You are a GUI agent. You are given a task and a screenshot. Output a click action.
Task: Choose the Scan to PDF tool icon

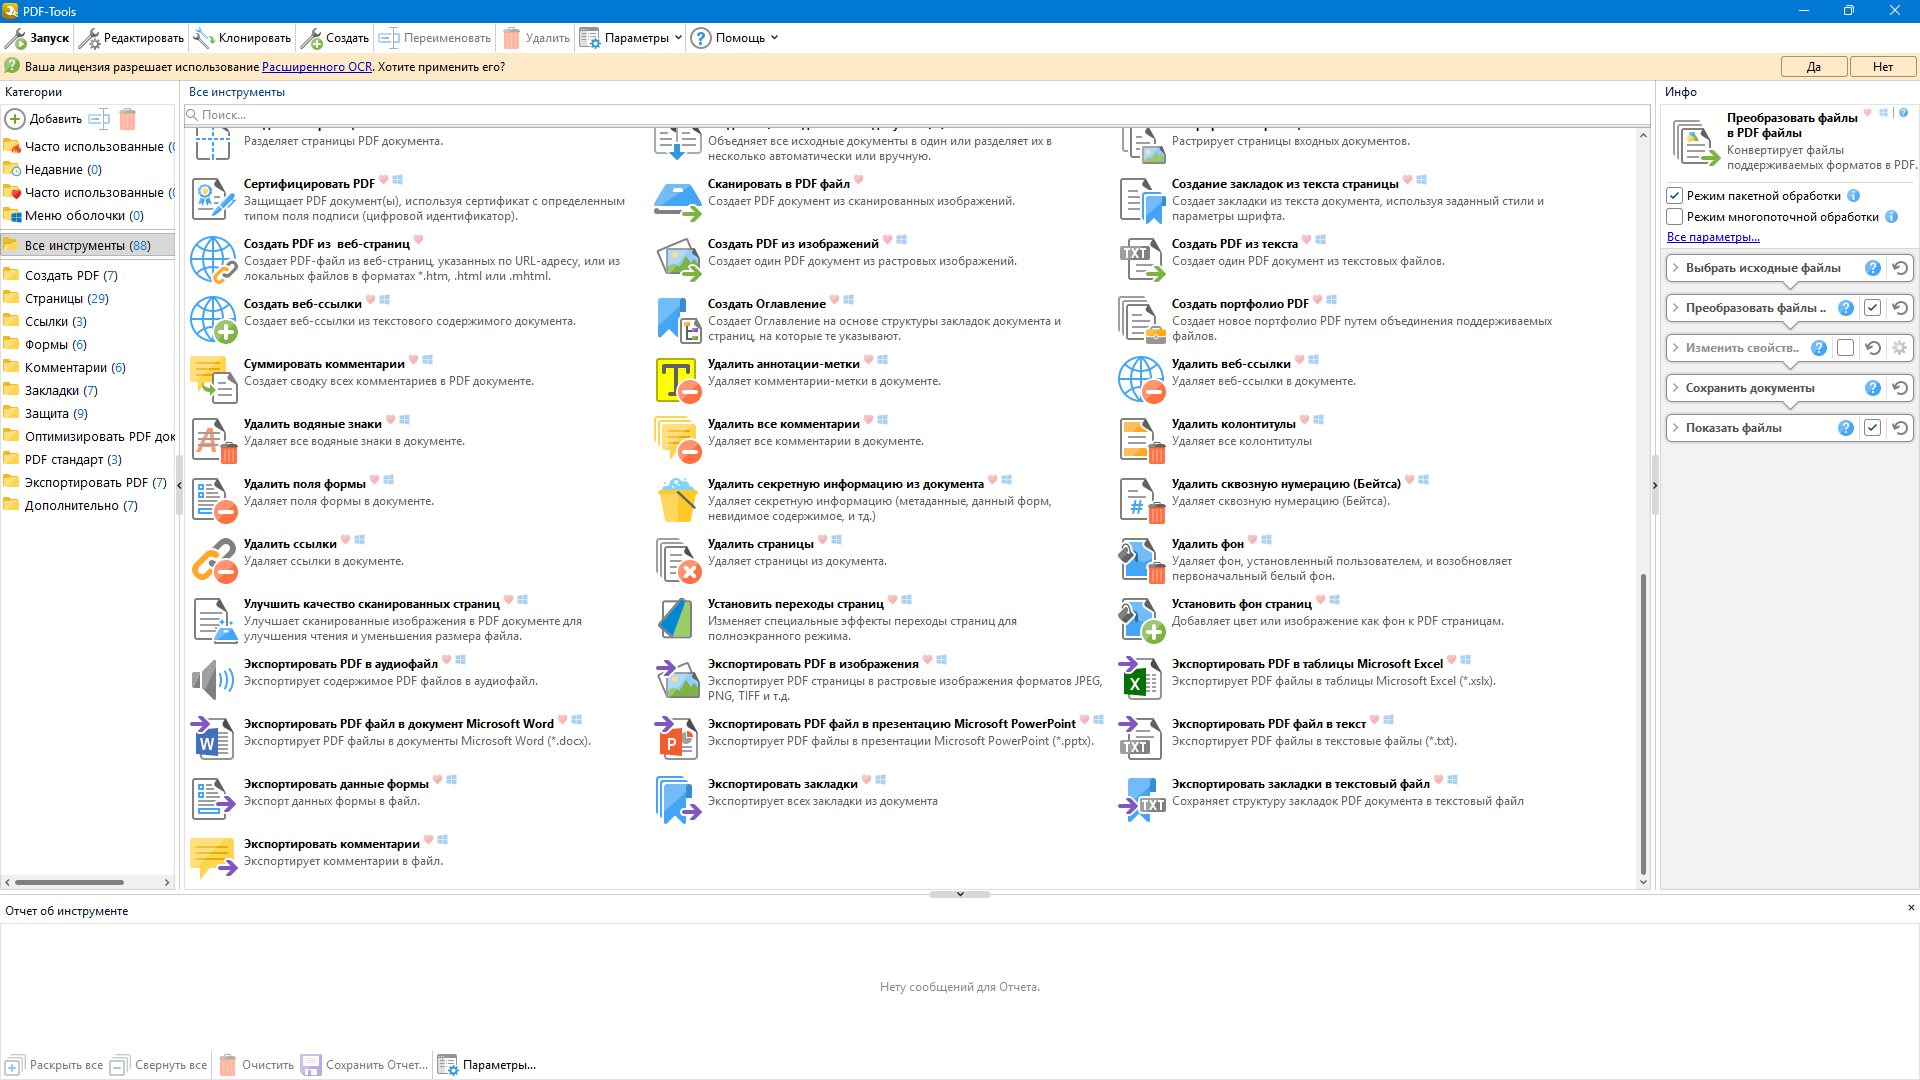[x=677, y=199]
